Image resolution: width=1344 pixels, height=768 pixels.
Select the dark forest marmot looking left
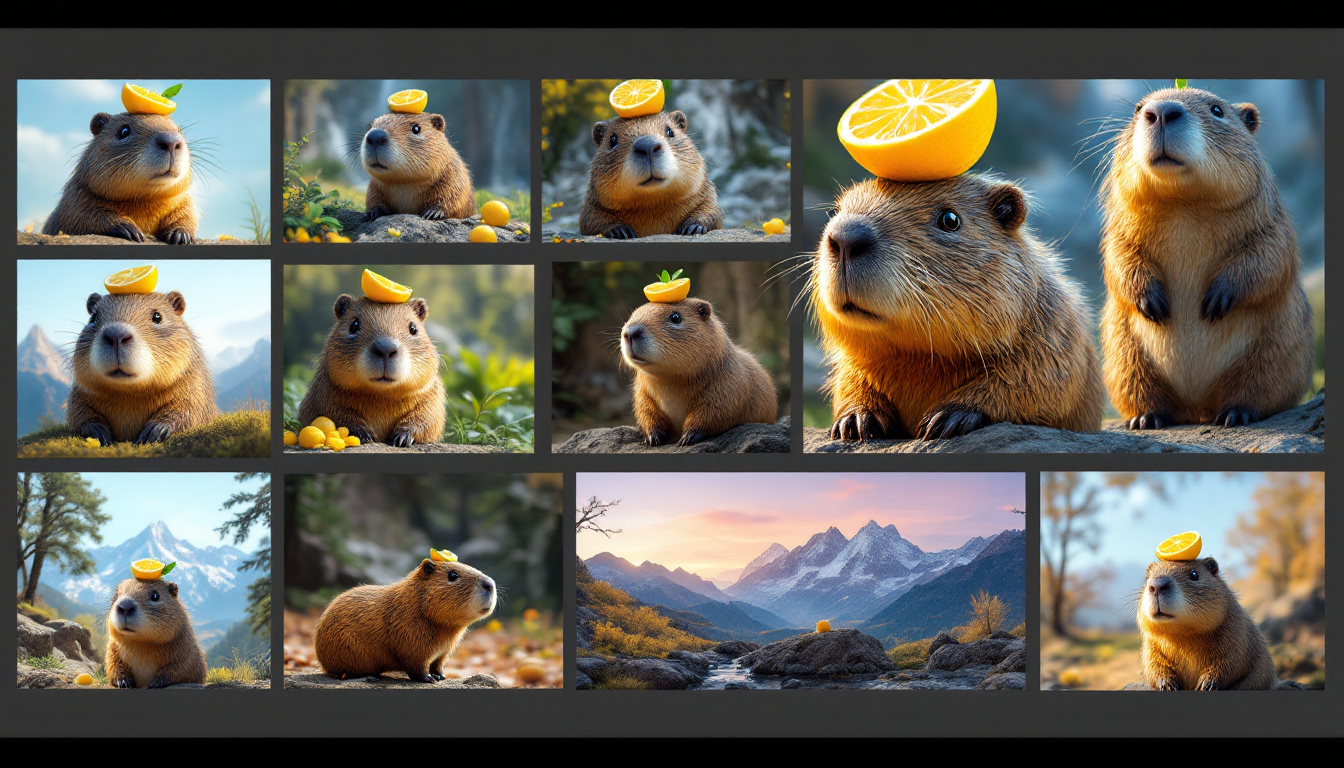670,358
